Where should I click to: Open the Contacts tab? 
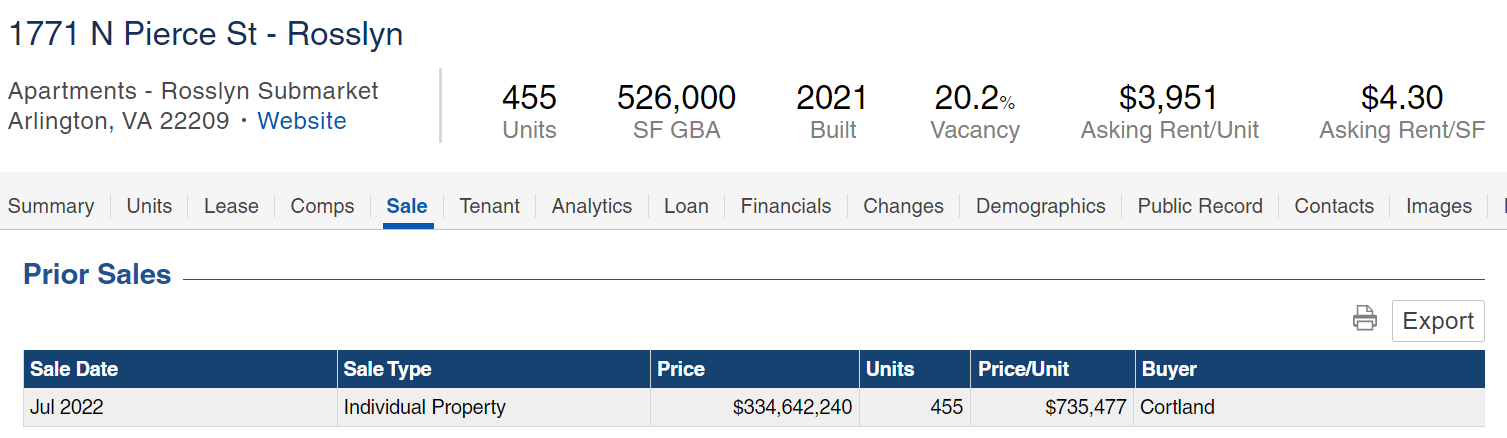pos(1334,206)
